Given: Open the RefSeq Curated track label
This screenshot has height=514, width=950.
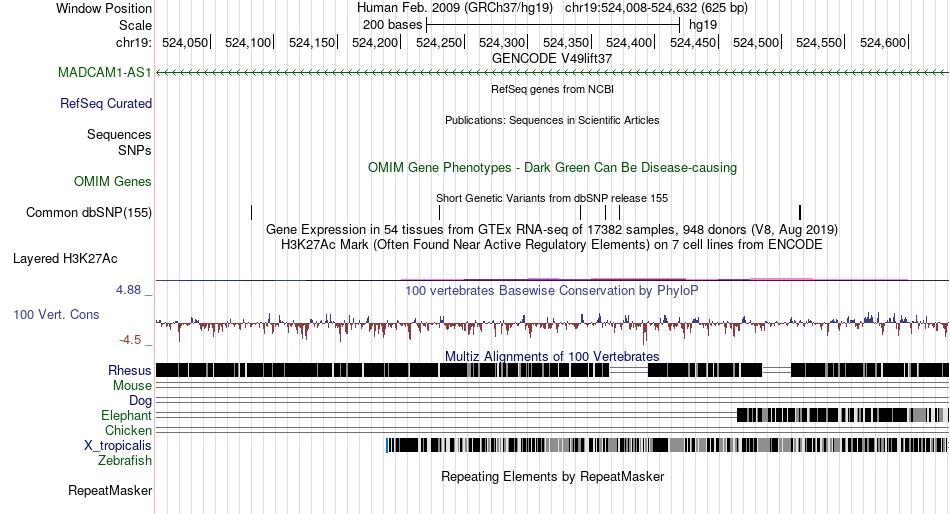Looking at the screenshot, I should [x=106, y=104].
